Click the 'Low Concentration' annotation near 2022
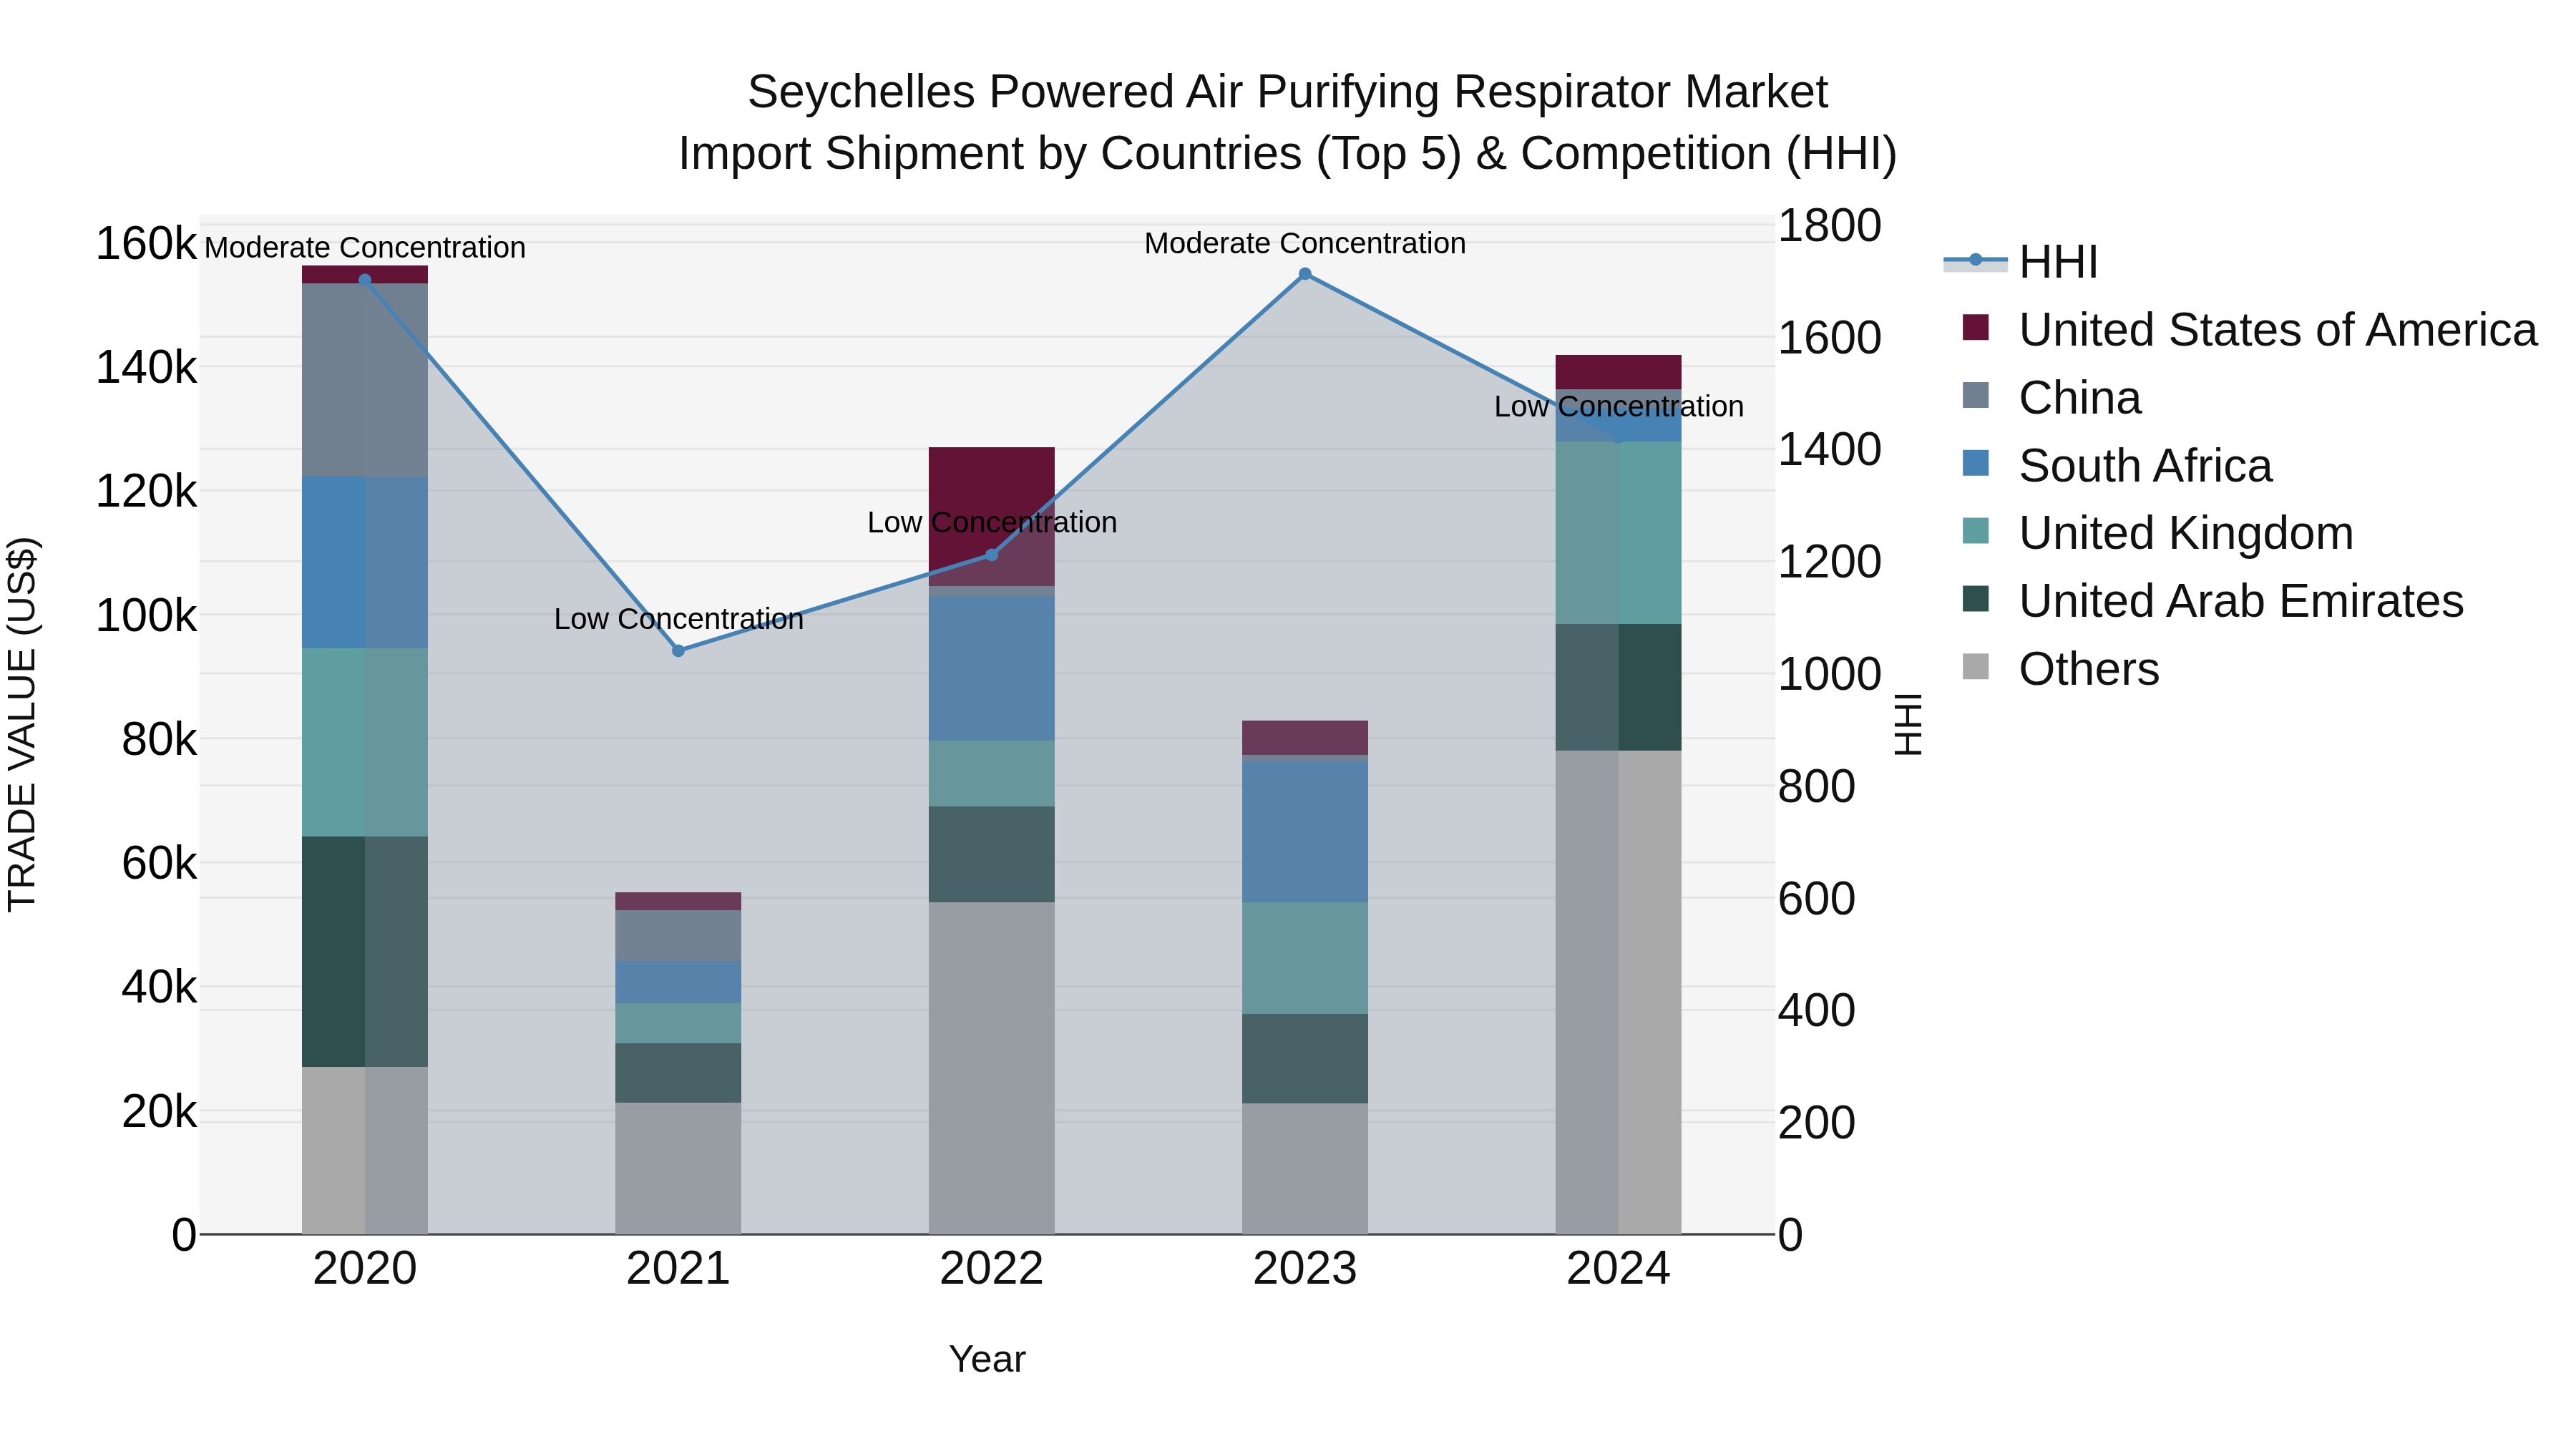 (992, 522)
